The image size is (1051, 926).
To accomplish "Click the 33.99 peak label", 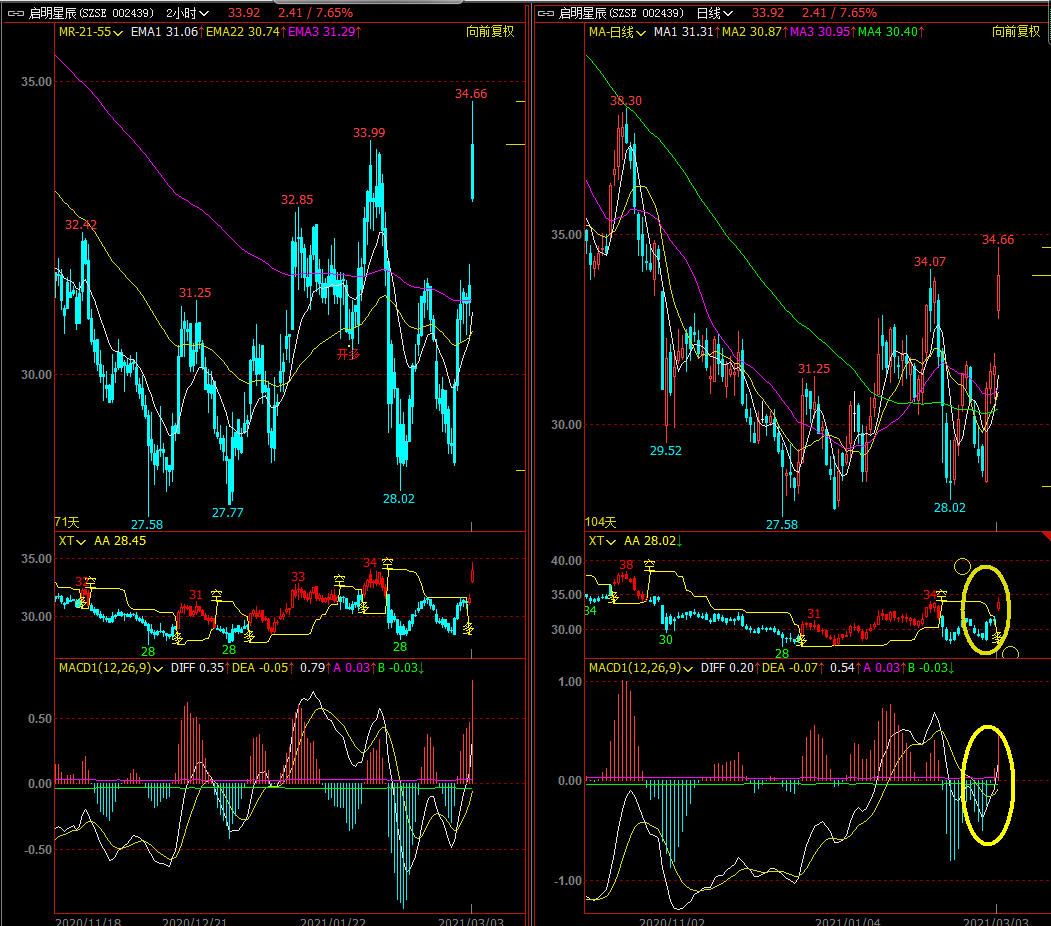I will (369, 133).
